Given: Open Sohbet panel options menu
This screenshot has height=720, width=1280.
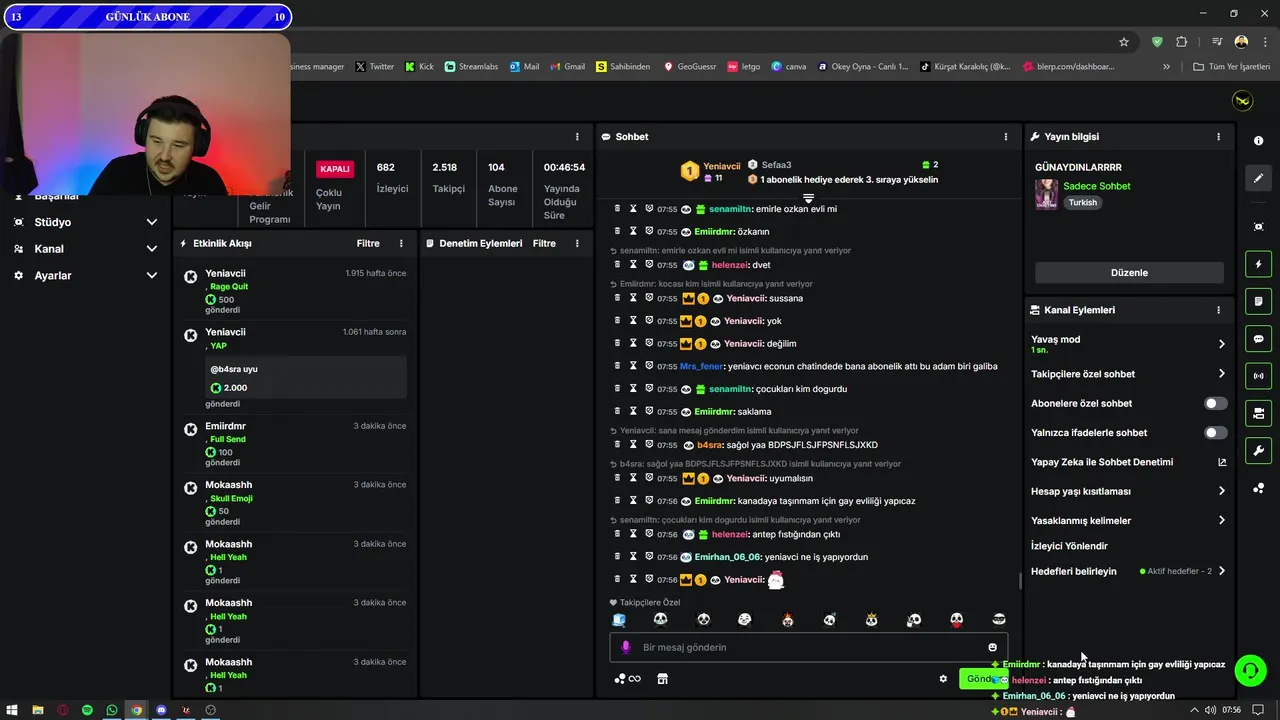Looking at the screenshot, I should (x=1006, y=137).
